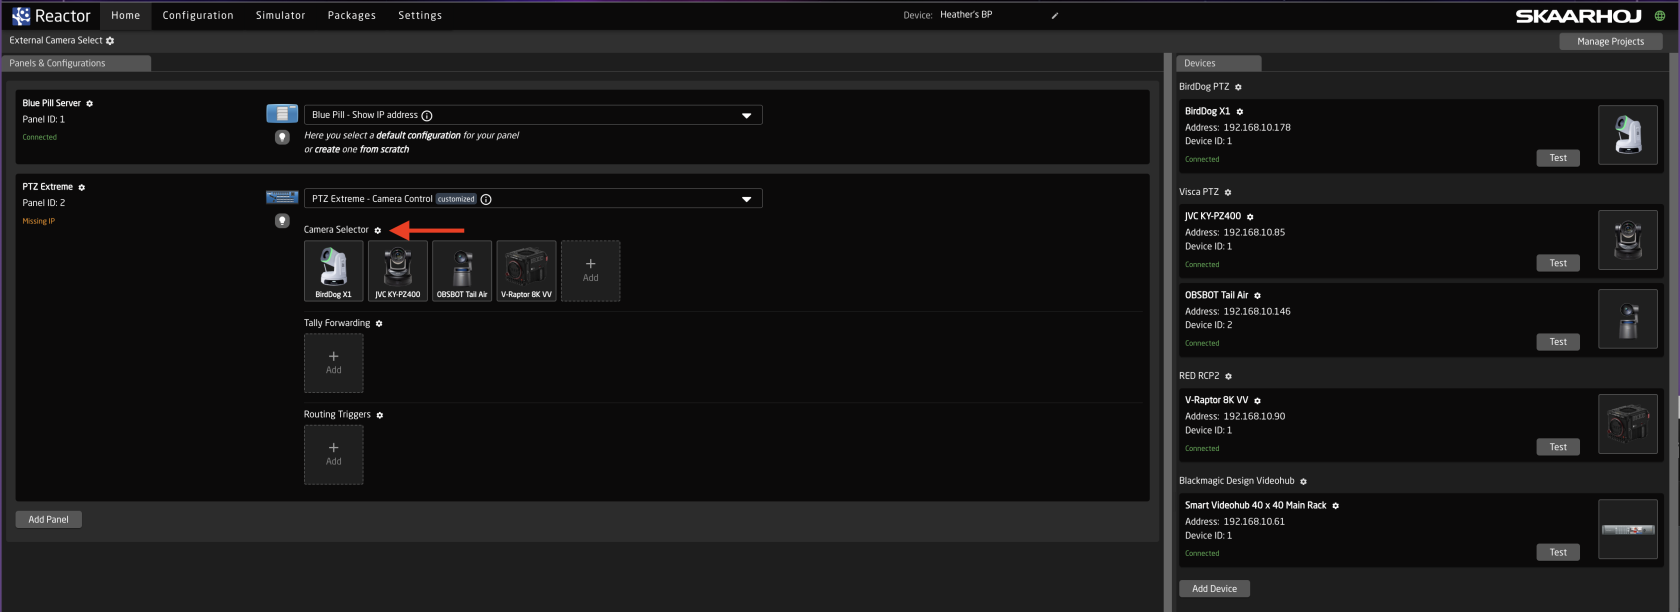Open V-Raptor 8K VV device settings gear
Image resolution: width=1680 pixels, height=612 pixels.
1257,401
